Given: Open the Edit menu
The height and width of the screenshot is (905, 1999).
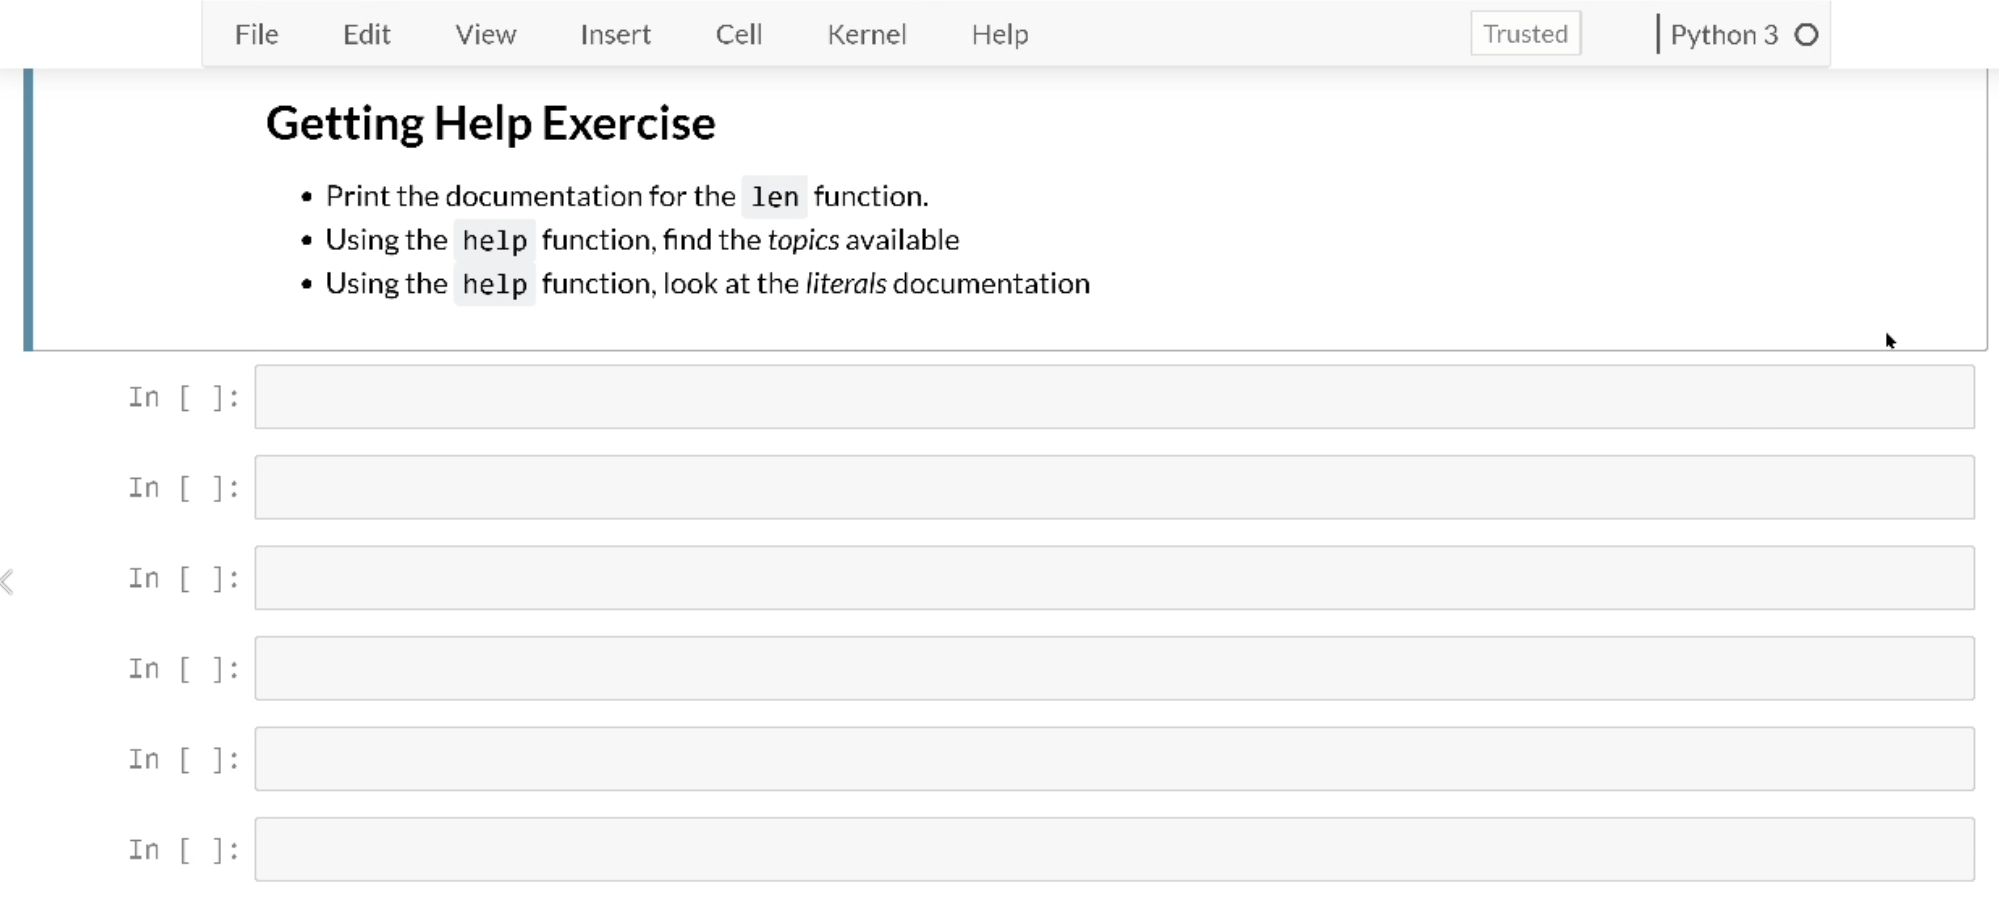Looking at the screenshot, I should [366, 35].
